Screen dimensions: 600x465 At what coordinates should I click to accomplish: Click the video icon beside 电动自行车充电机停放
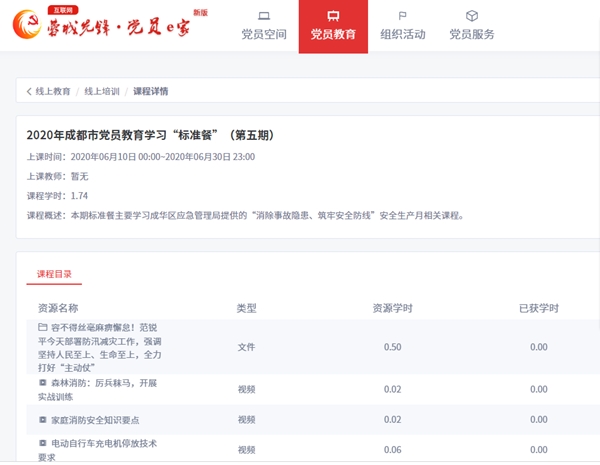[x=42, y=442]
